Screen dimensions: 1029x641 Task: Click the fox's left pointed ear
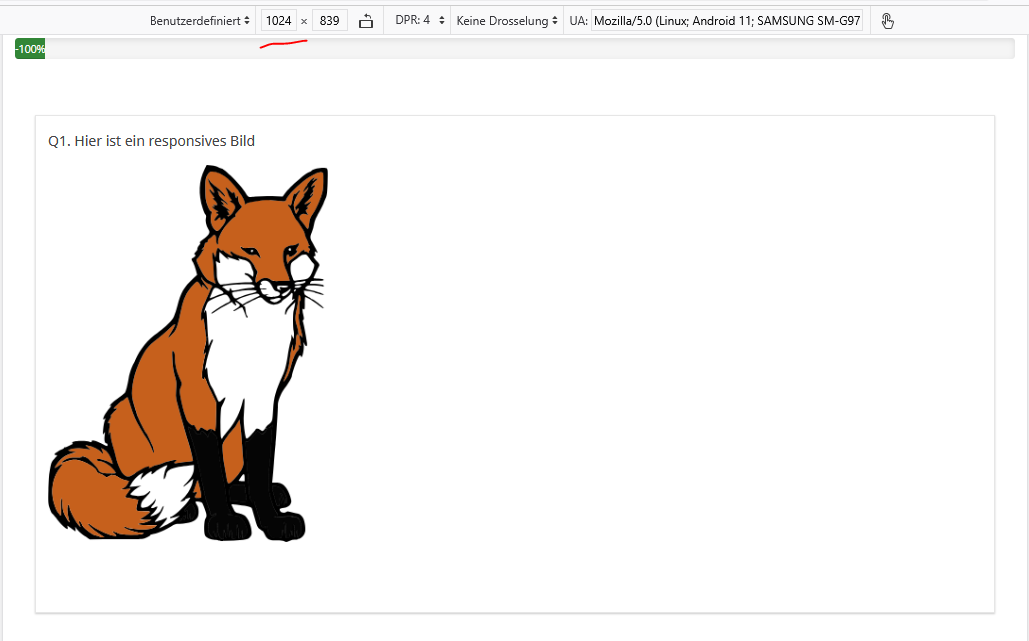point(219,192)
